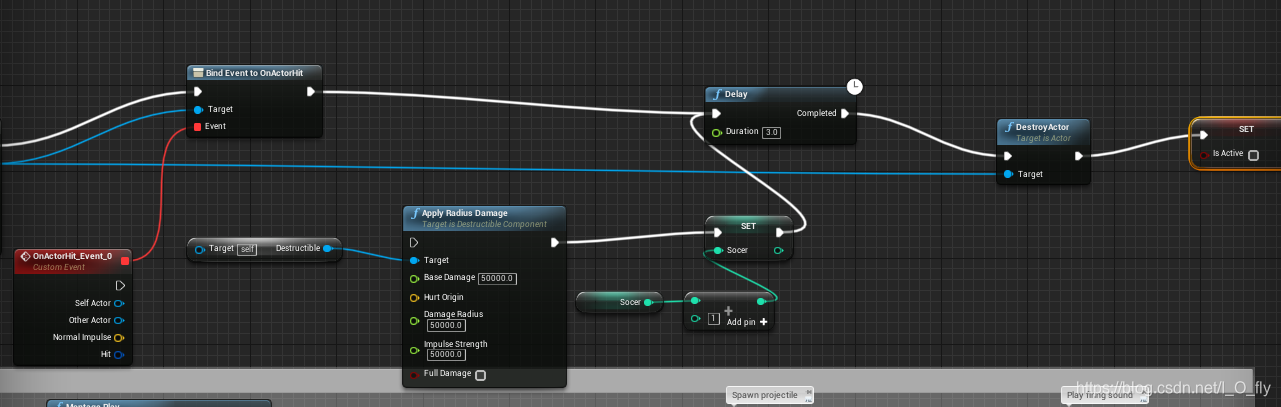The width and height of the screenshot is (1281, 407).
Task: Click the Target input pin on the Destructible getter
Action: (x=200, y=249)
